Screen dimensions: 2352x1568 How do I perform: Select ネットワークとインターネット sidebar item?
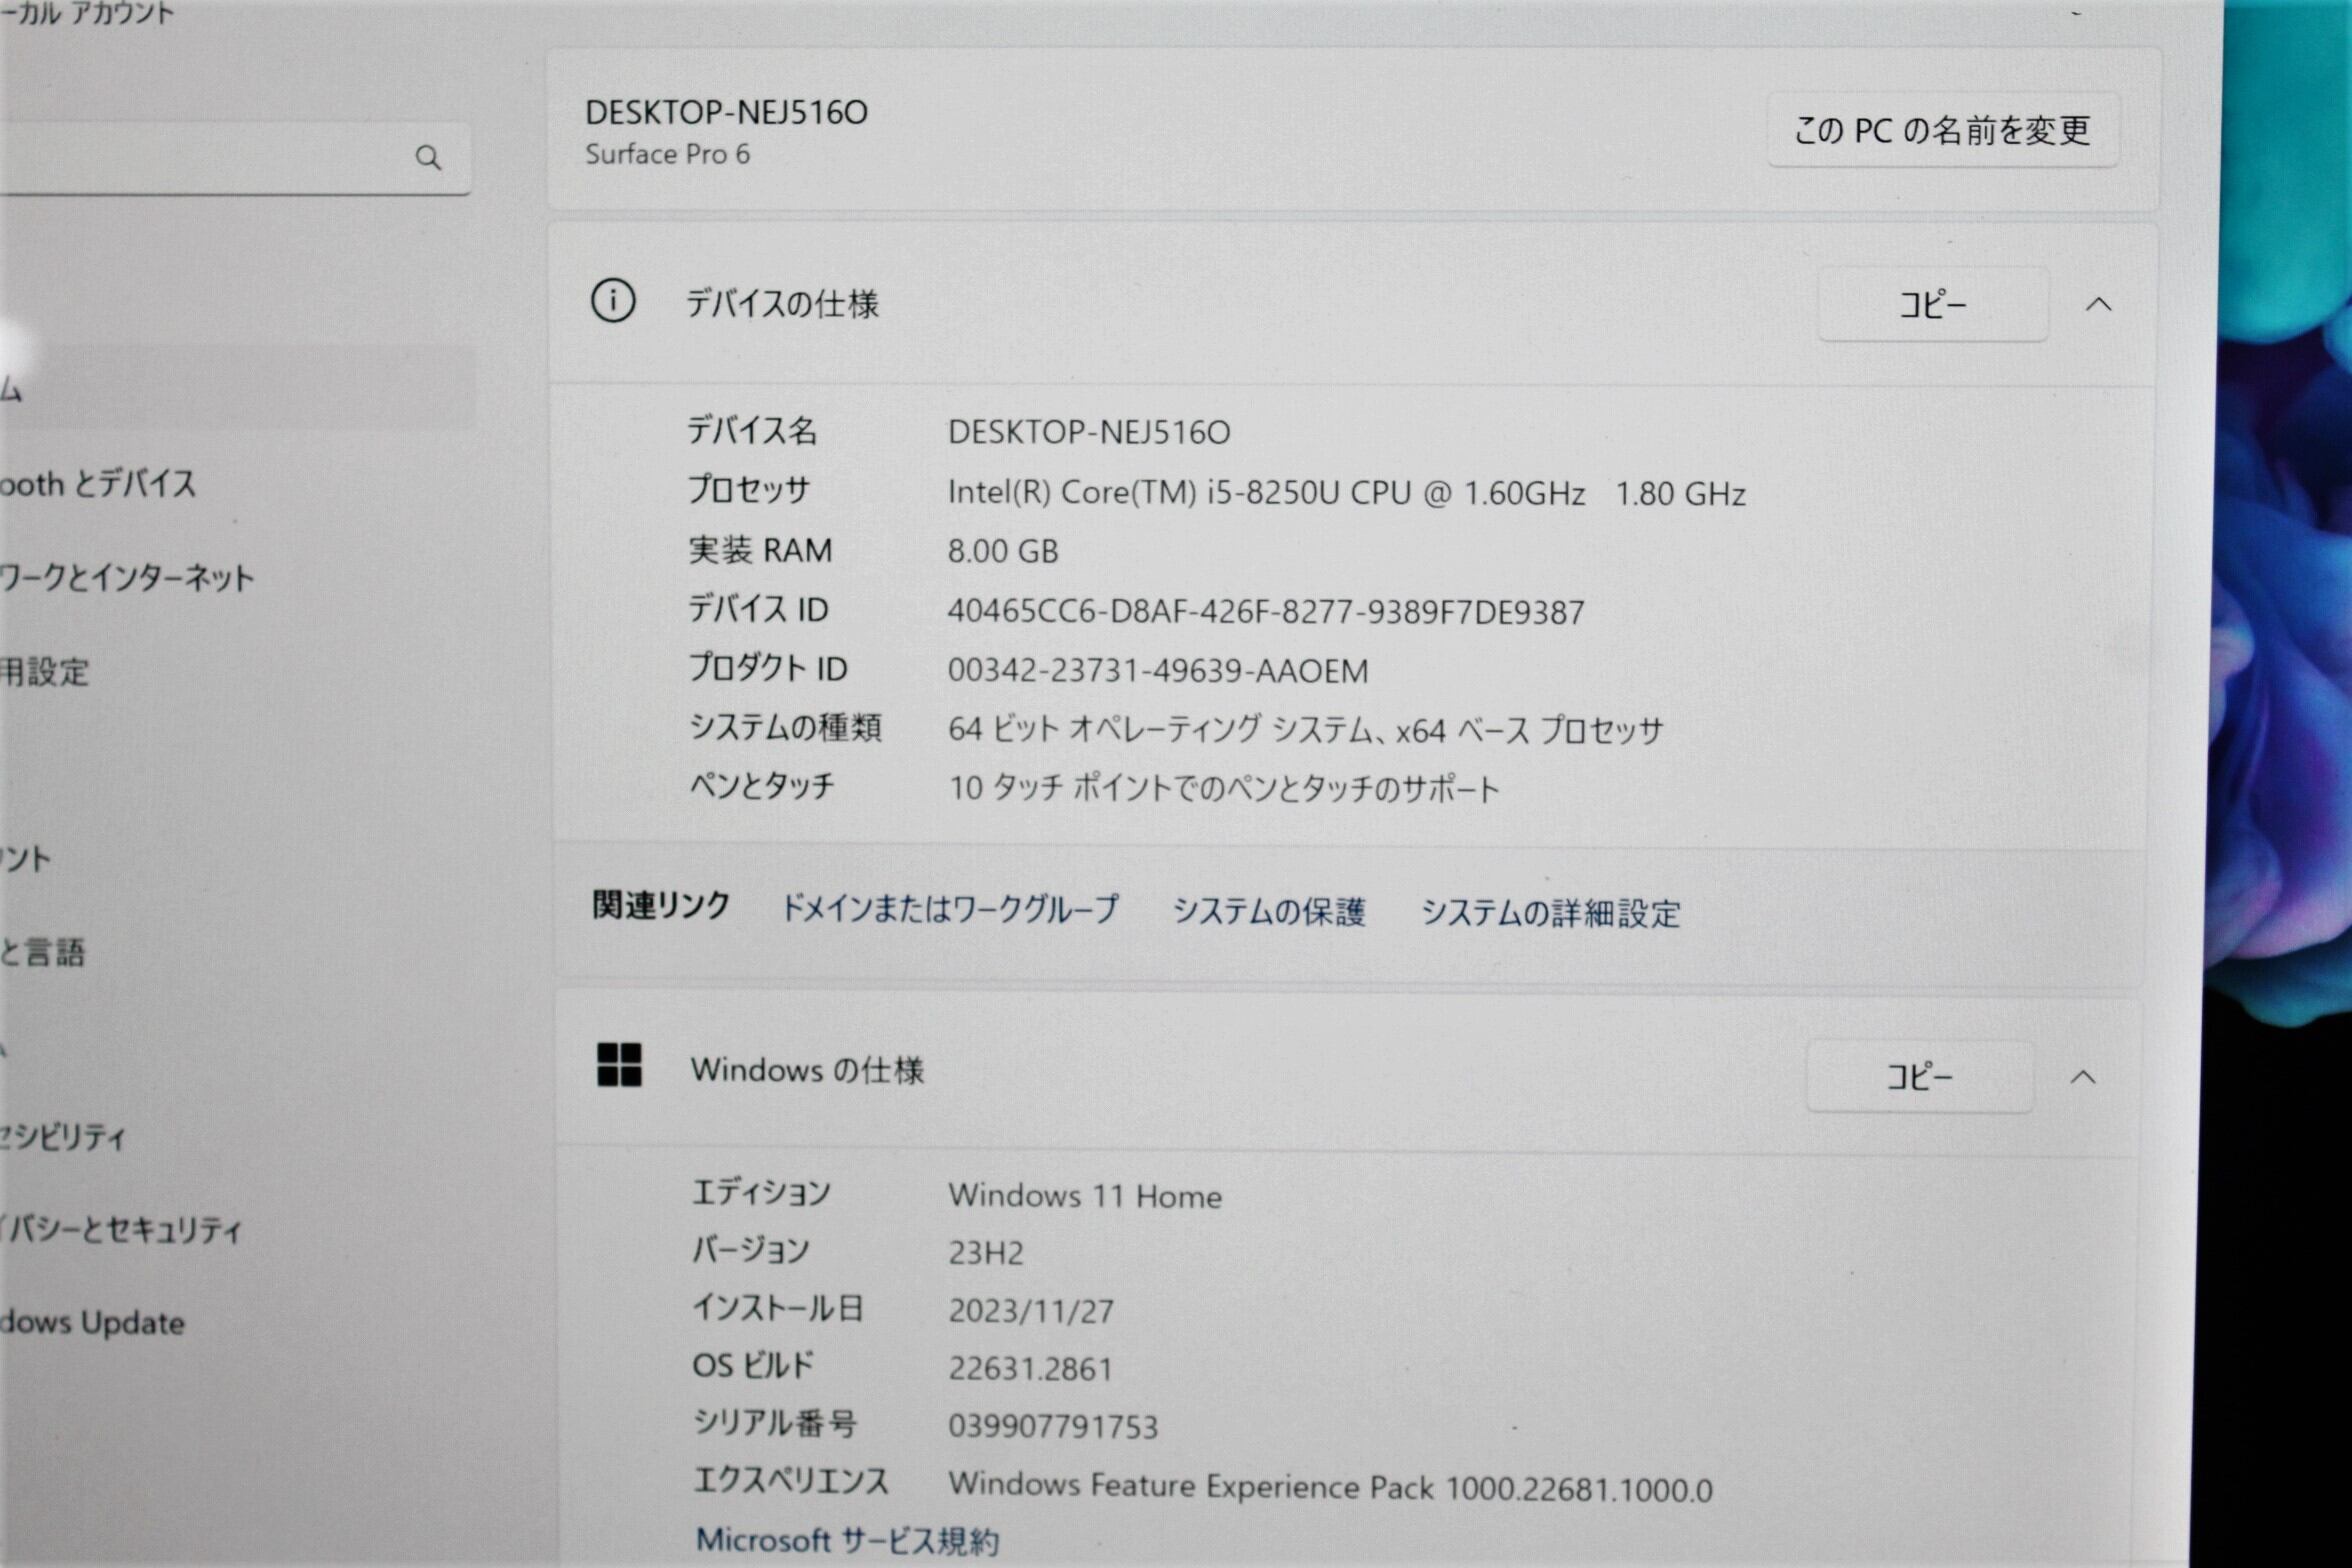tap(128, 578)
